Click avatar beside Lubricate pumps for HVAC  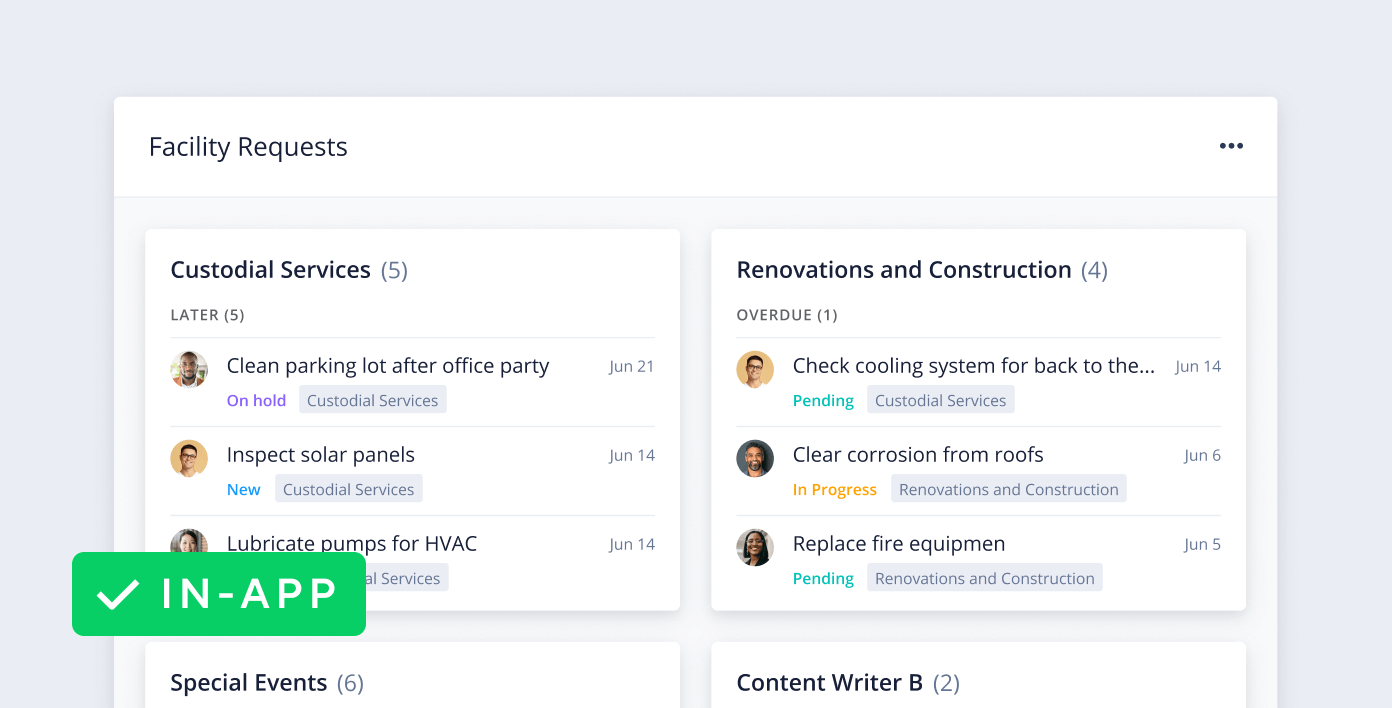coord(189,540)
